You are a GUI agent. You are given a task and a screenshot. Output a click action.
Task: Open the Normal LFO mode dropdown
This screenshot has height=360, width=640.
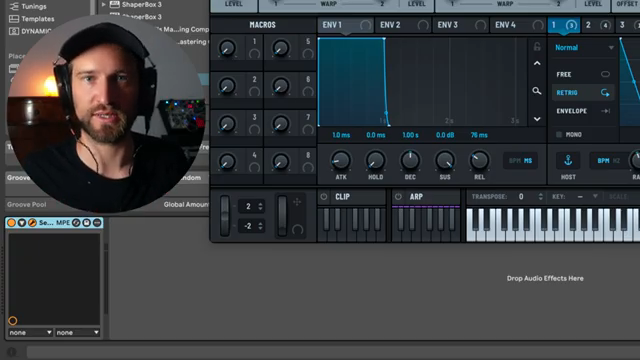coord(584,48)
